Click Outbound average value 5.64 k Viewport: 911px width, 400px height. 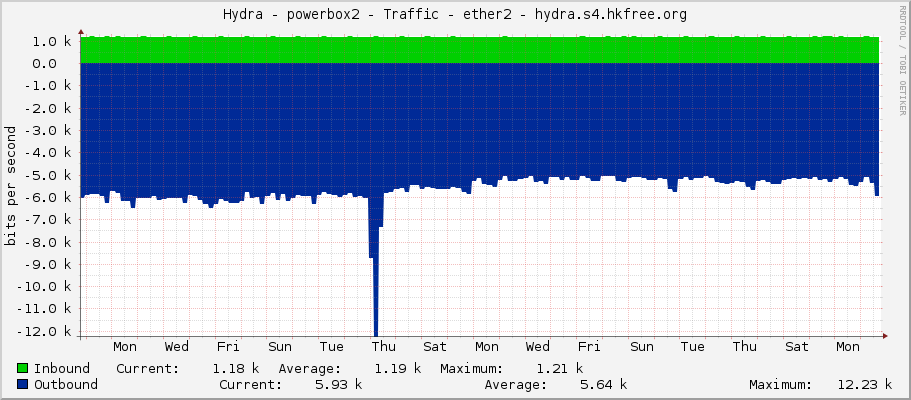tap(604, 384)
